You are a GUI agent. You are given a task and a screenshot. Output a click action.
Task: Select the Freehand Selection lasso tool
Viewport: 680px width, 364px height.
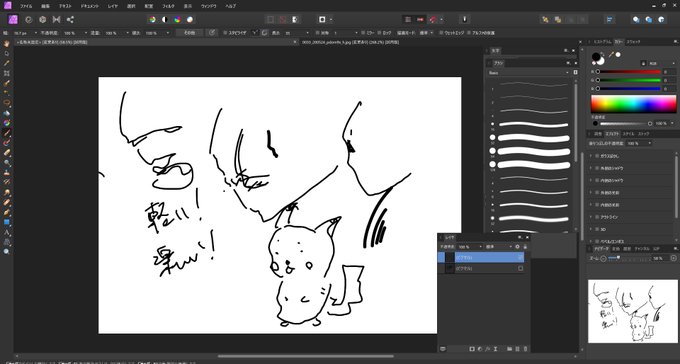pyautogui.click(x=7, y=103)
